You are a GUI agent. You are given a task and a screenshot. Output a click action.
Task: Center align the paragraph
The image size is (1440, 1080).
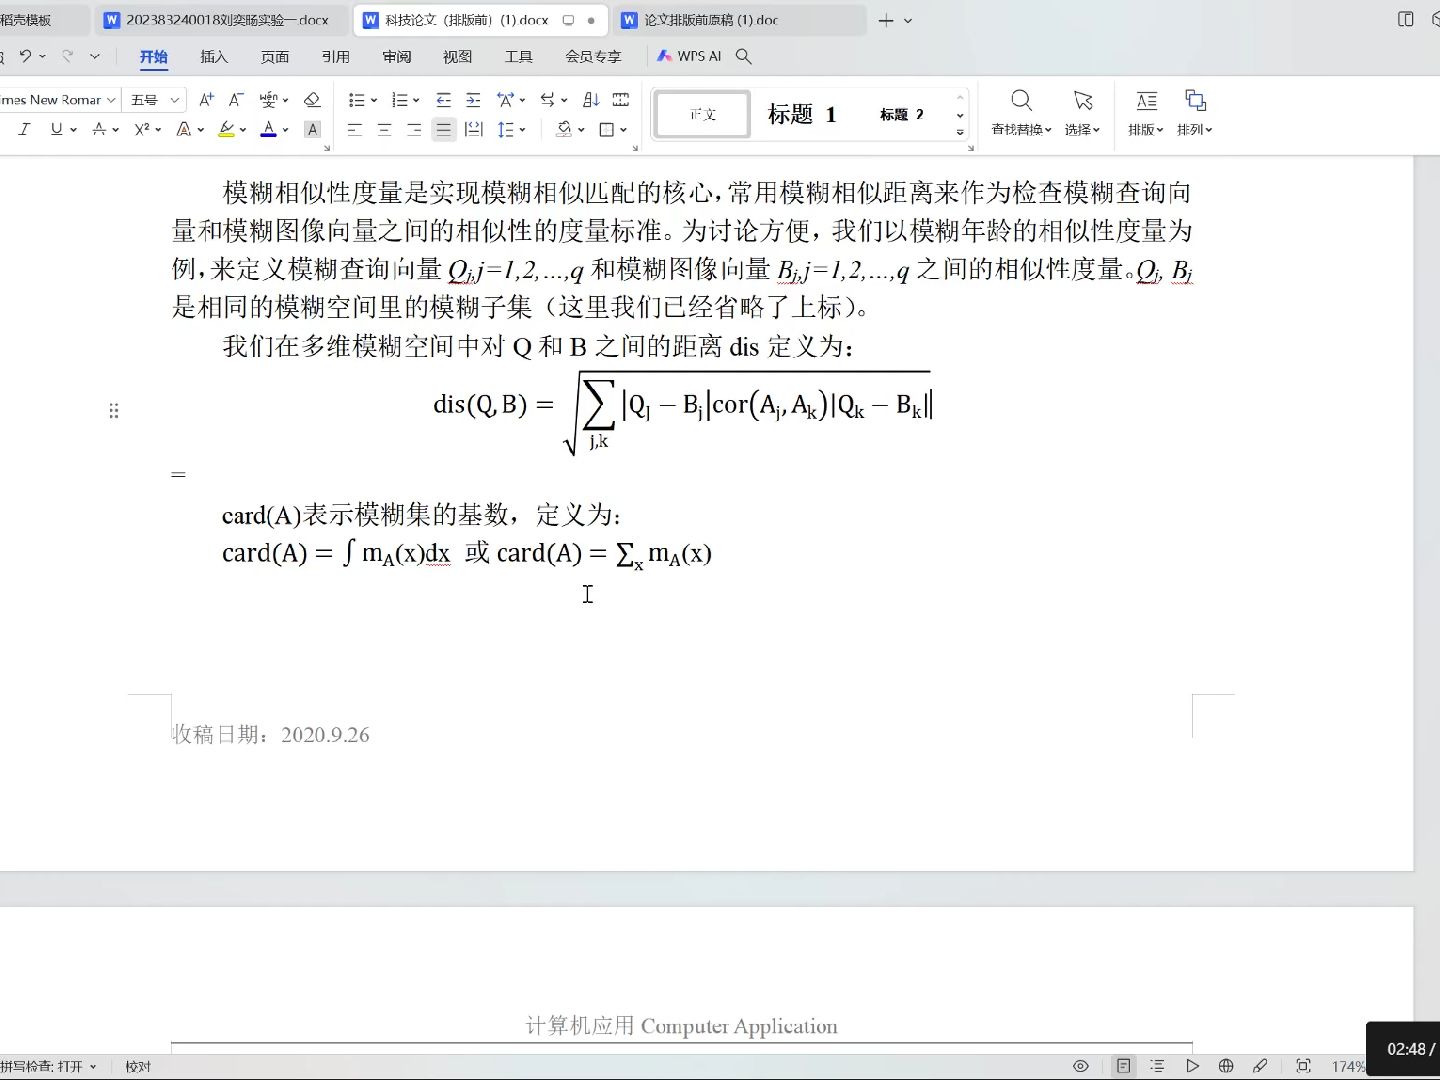click(384, 129)
